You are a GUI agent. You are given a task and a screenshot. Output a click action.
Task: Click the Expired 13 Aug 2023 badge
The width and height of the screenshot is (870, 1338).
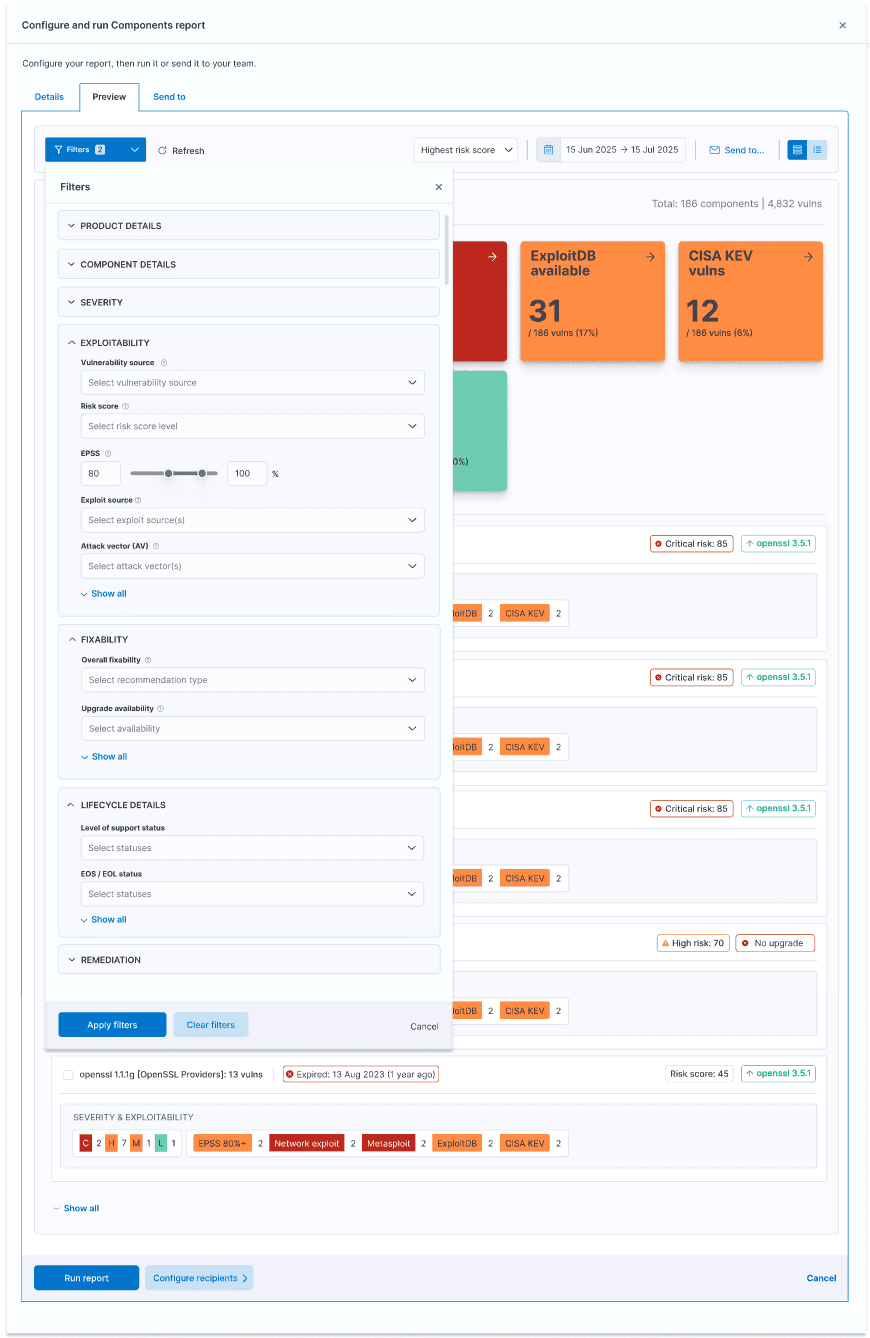tap(360, 1074)
